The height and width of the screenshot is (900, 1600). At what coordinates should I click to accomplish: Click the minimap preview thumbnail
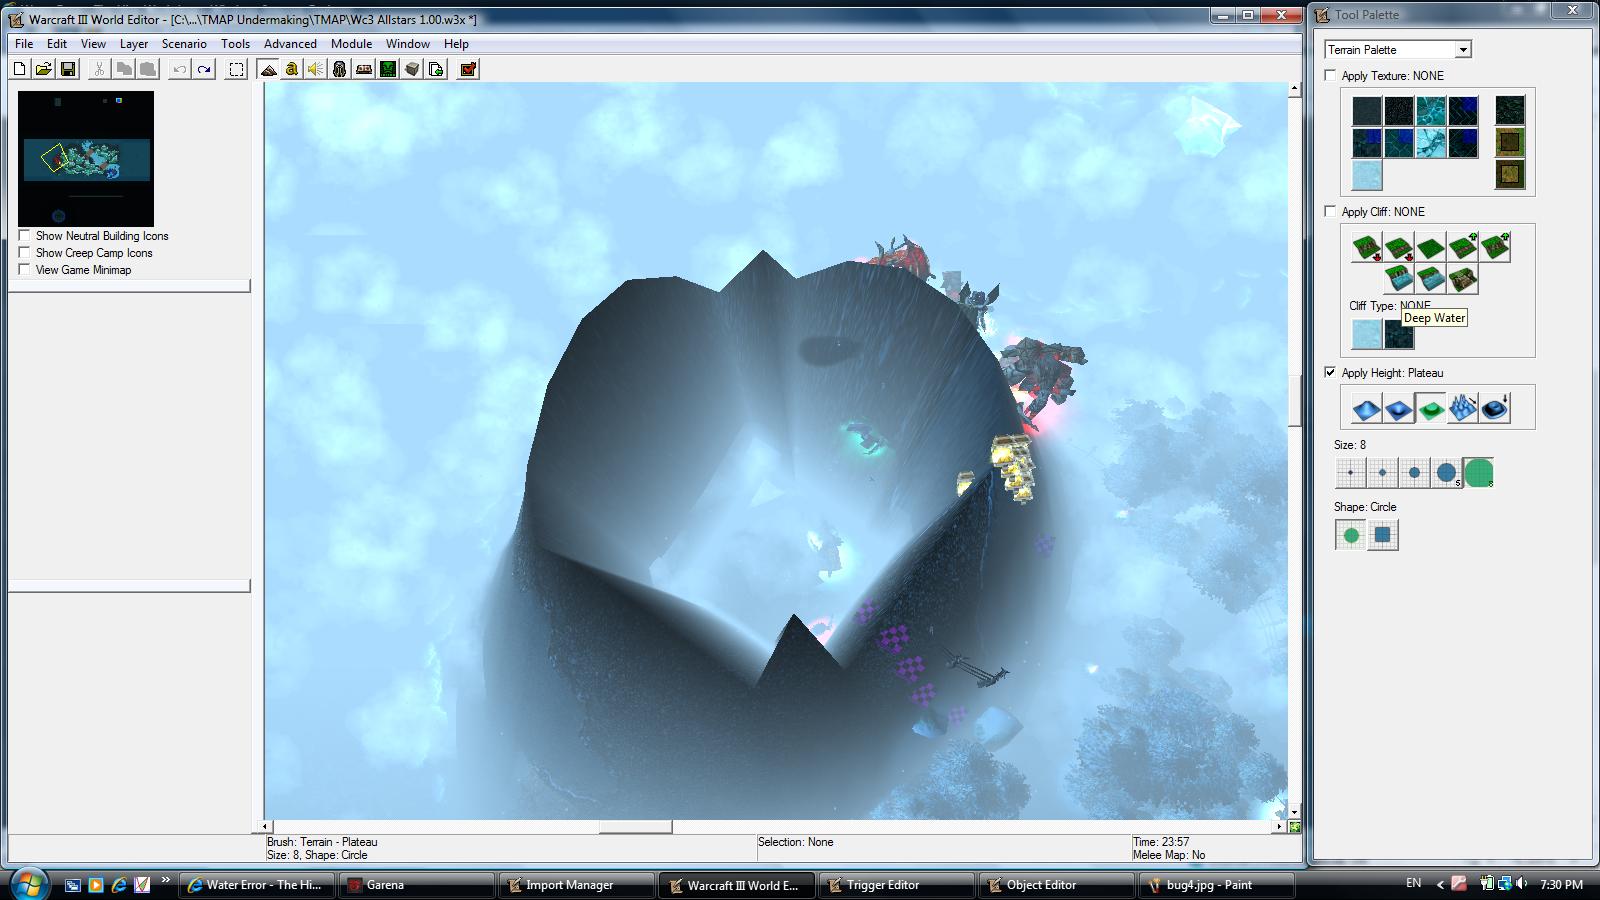(x=86, y=159)
